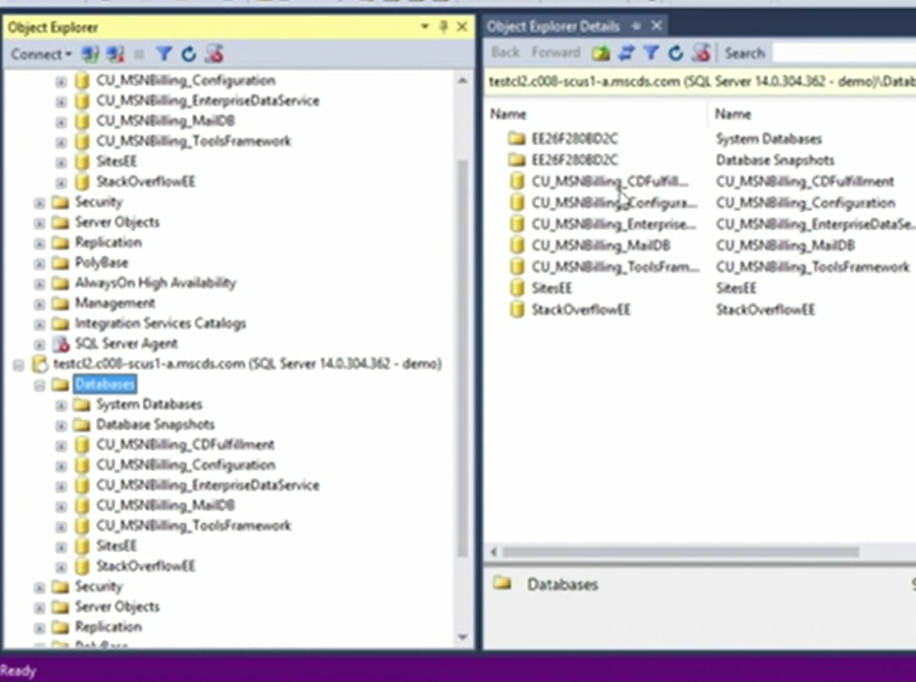The width and height of the screenshot is (916, 682).
Task: Expand Integration Services Catalogs node
Action: 39,324
